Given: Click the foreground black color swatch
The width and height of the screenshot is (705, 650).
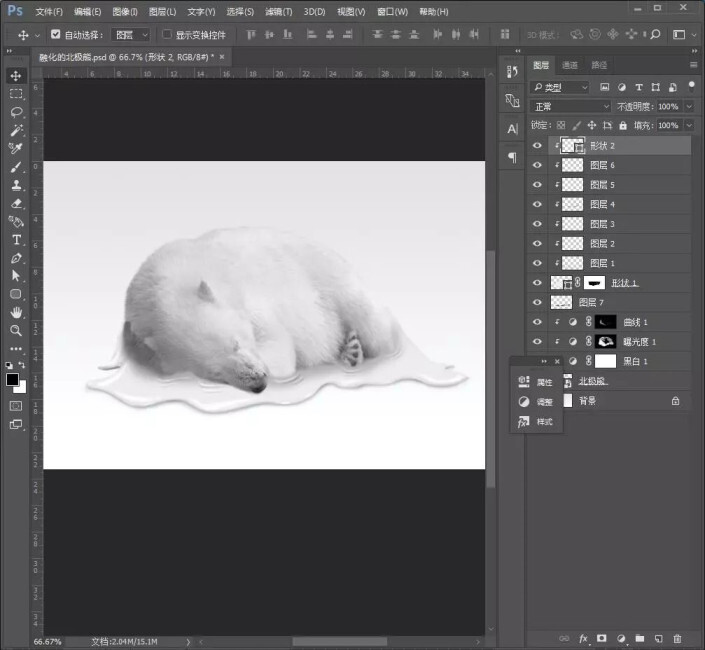Looking at the screenshot, I should [13, 379].
